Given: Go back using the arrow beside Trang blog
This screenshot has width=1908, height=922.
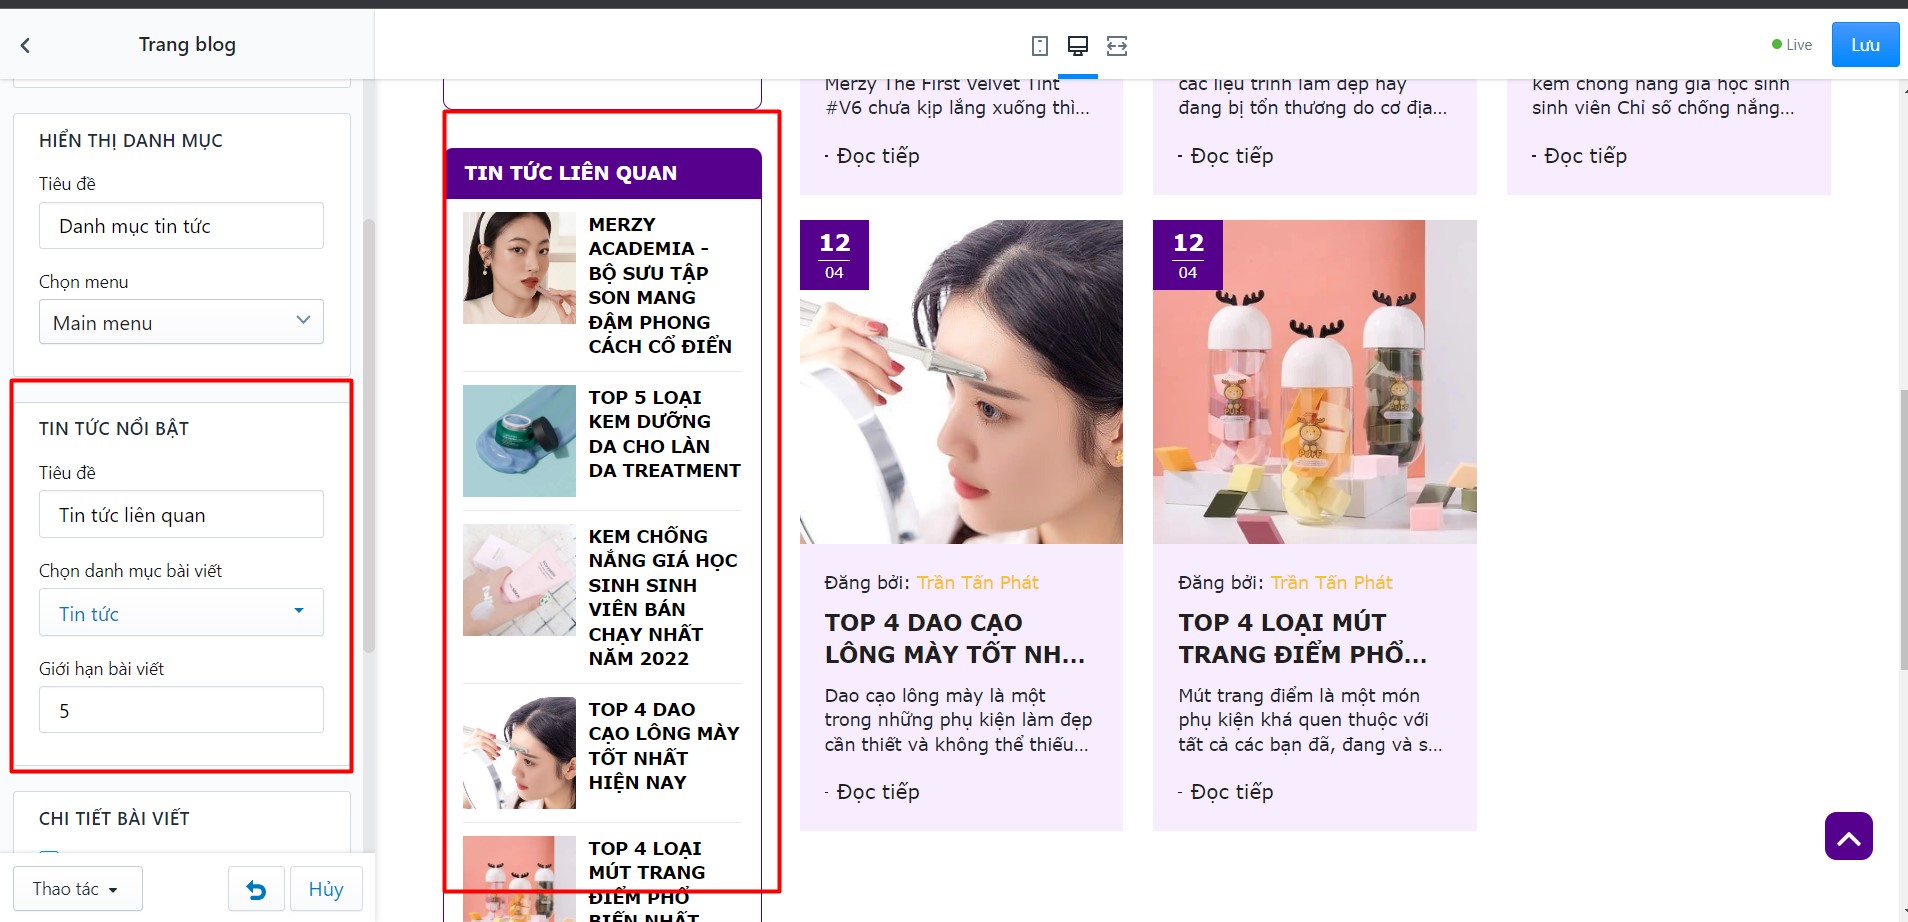Looking at the screenshot, I should click(25, 45).
